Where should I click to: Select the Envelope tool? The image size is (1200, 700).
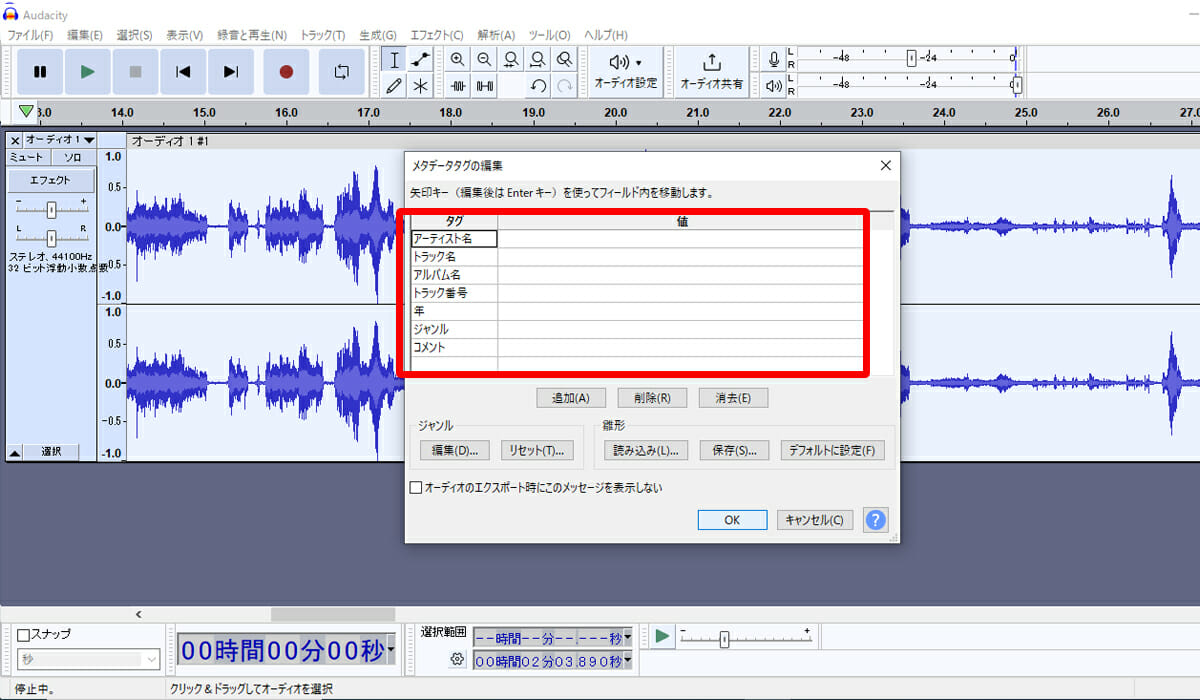(x=421, y=60)
